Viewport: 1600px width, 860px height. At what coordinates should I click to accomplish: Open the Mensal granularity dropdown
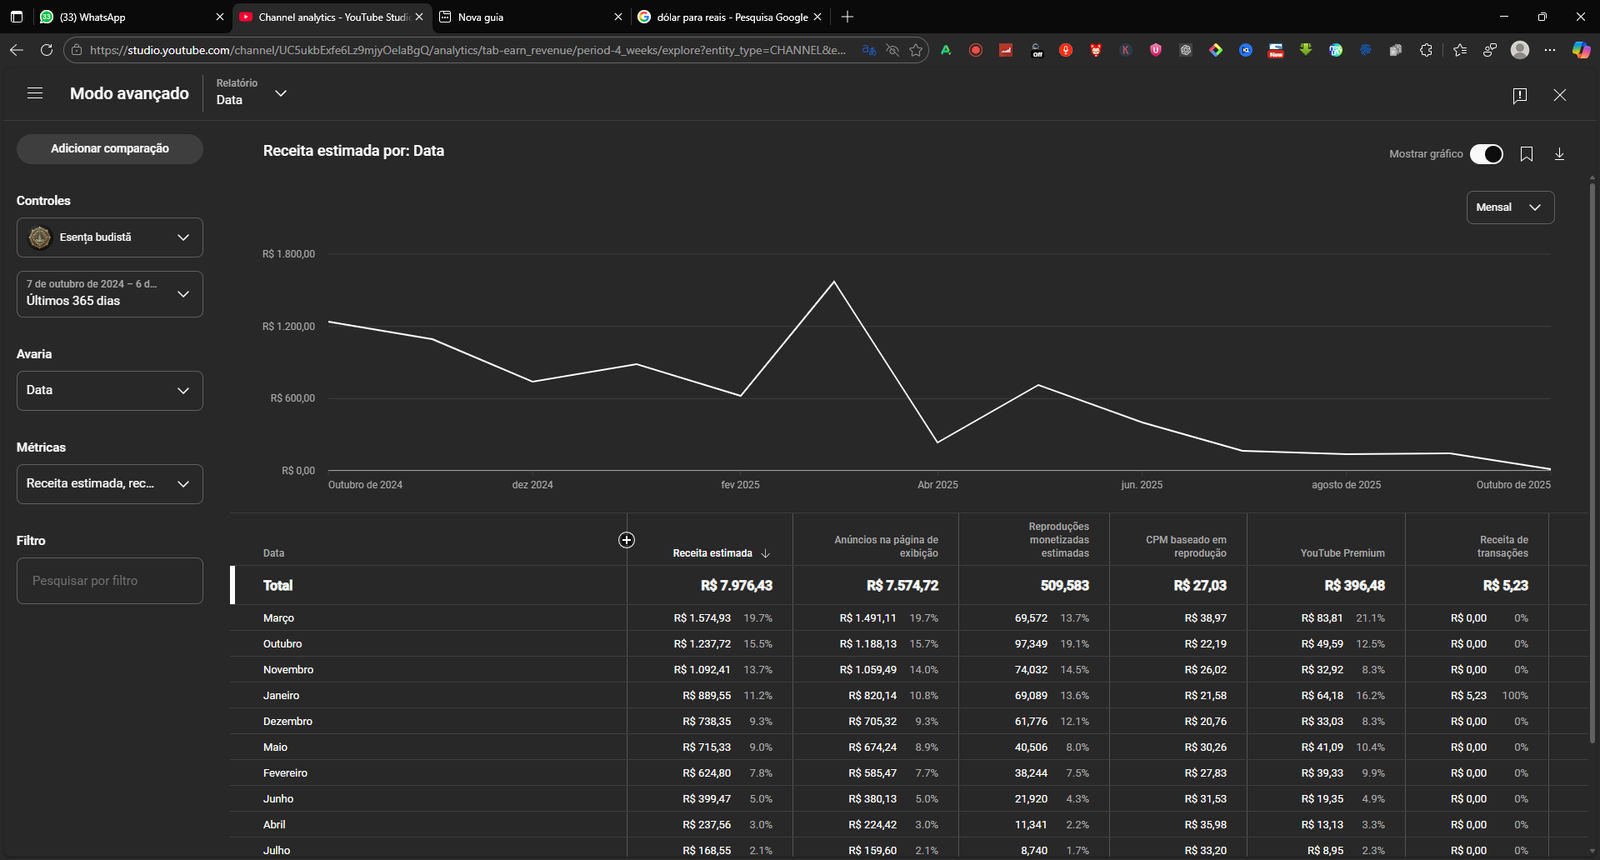[1509, 207]
